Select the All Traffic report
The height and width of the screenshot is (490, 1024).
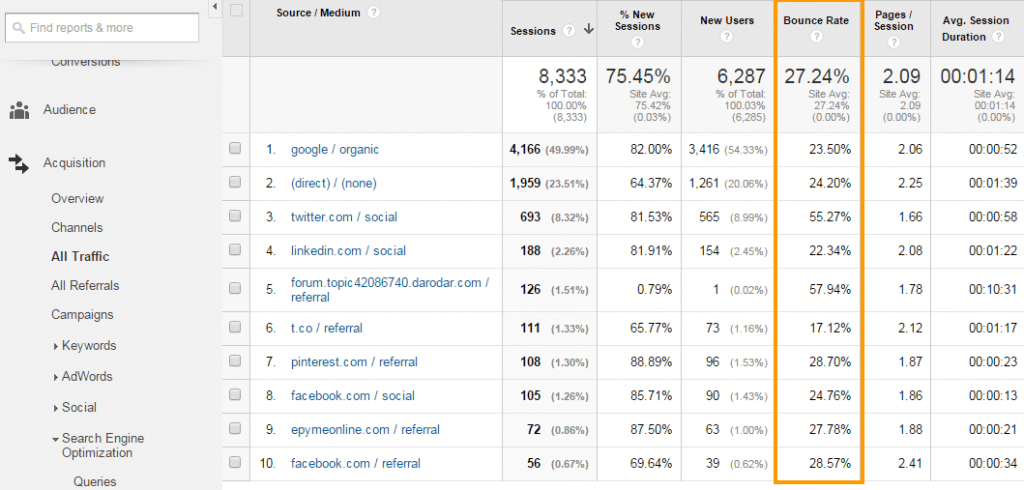tap(80, 257)
